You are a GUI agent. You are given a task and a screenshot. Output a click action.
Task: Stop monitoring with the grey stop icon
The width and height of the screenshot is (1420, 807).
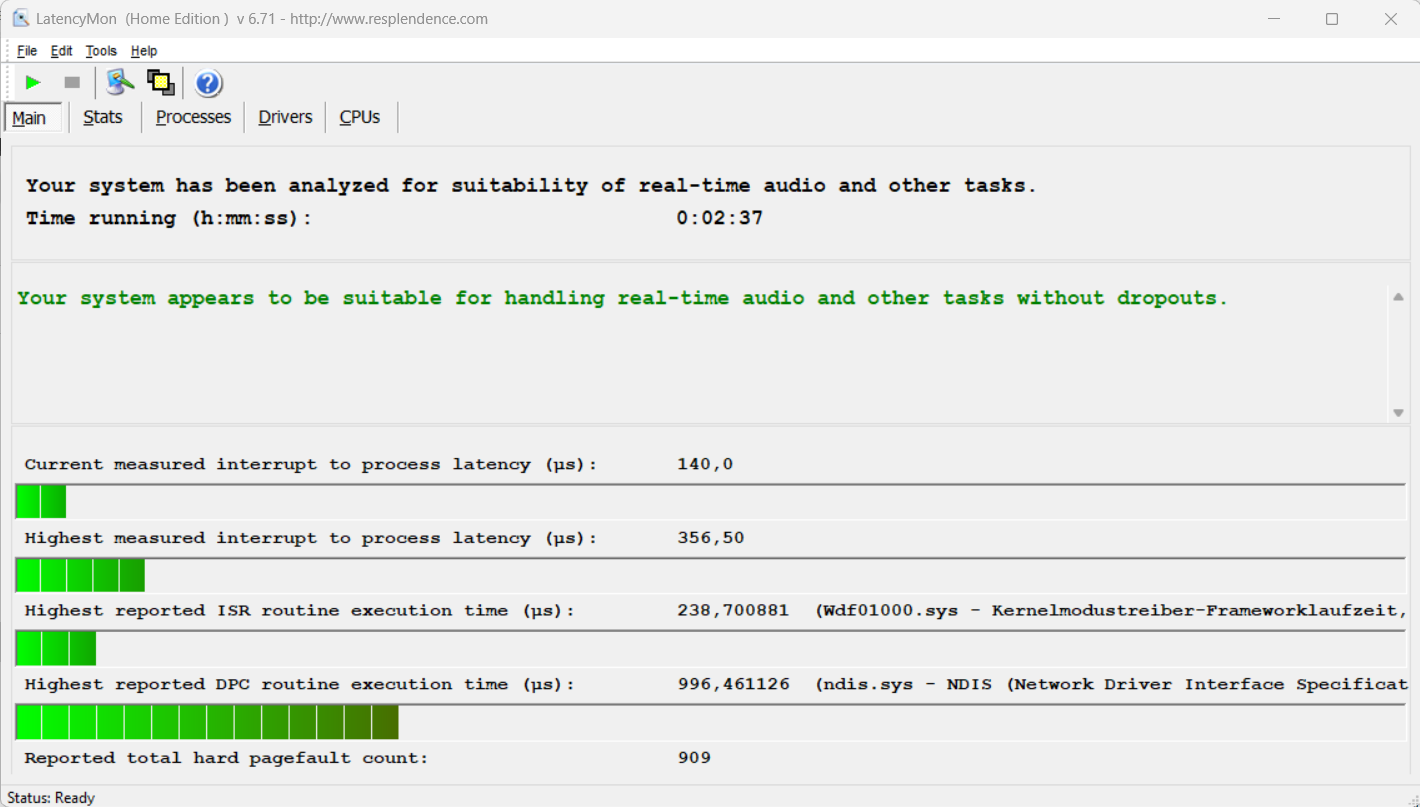72,82
